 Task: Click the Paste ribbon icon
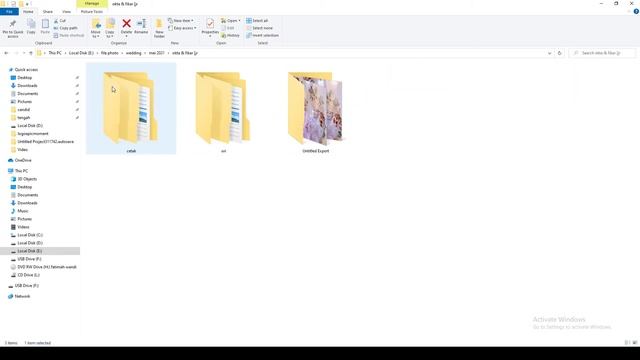(45, 24)
